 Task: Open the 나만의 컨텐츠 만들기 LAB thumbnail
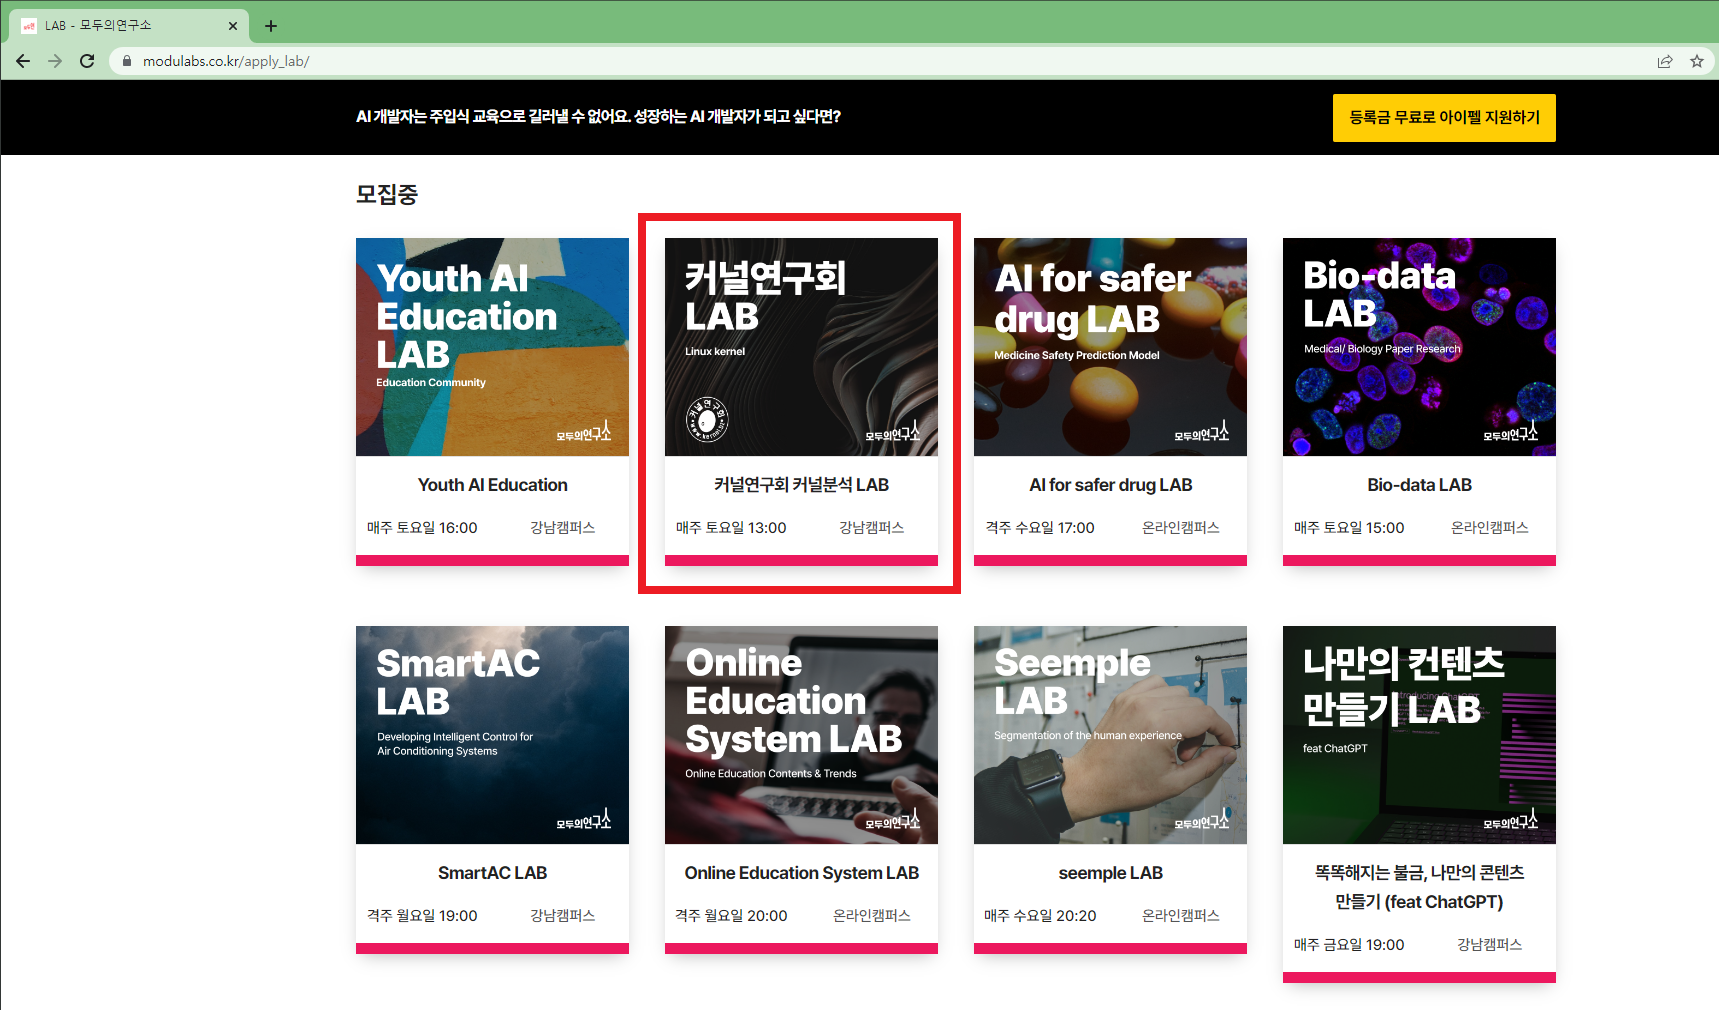[x=1419, y=735]
